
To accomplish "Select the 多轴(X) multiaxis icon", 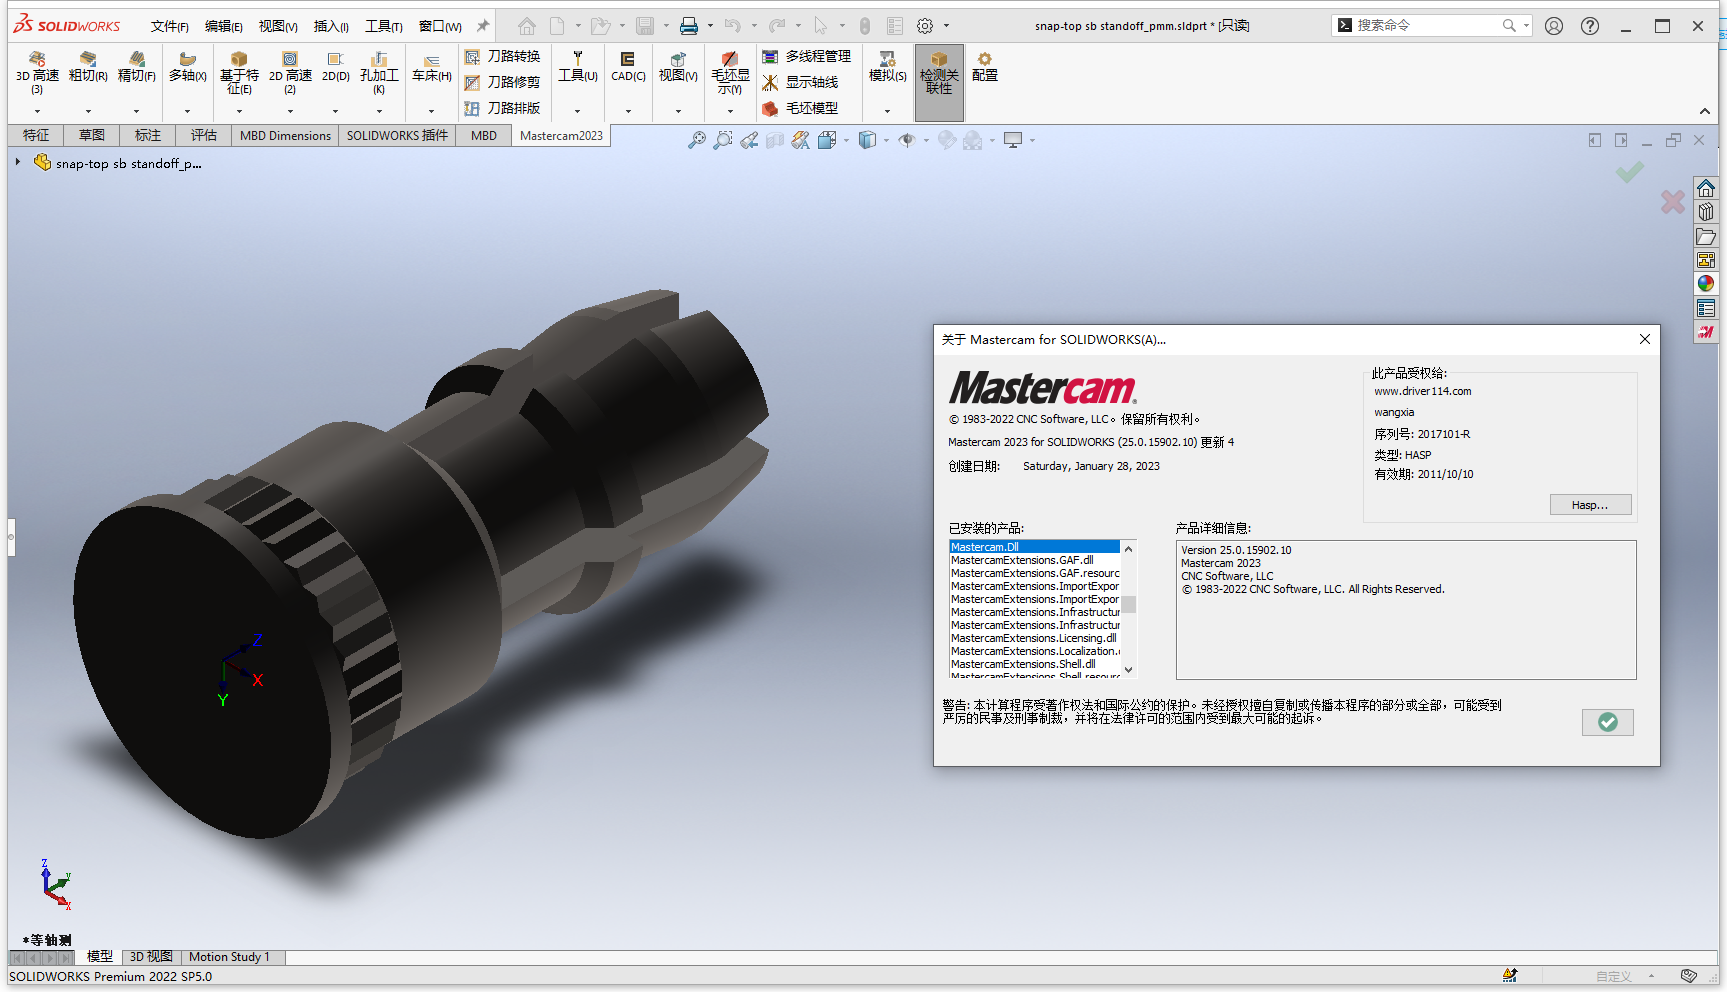I will point(187,67).
